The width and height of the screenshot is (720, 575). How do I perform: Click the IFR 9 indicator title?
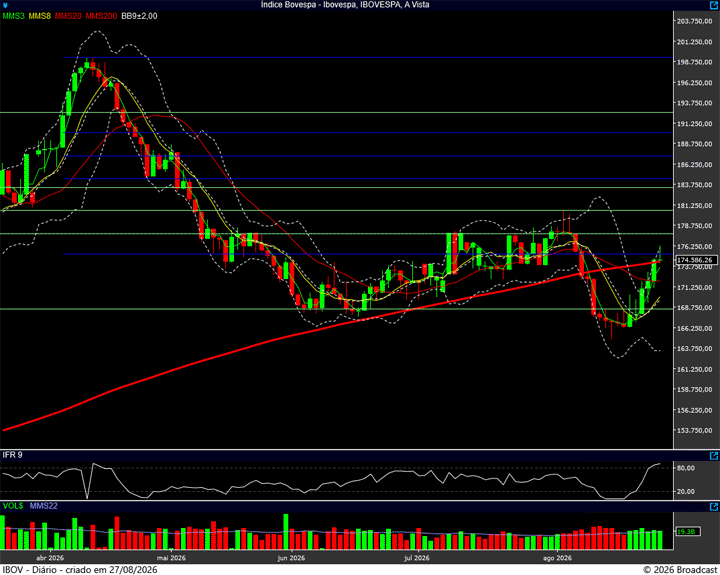coord(12,455)
